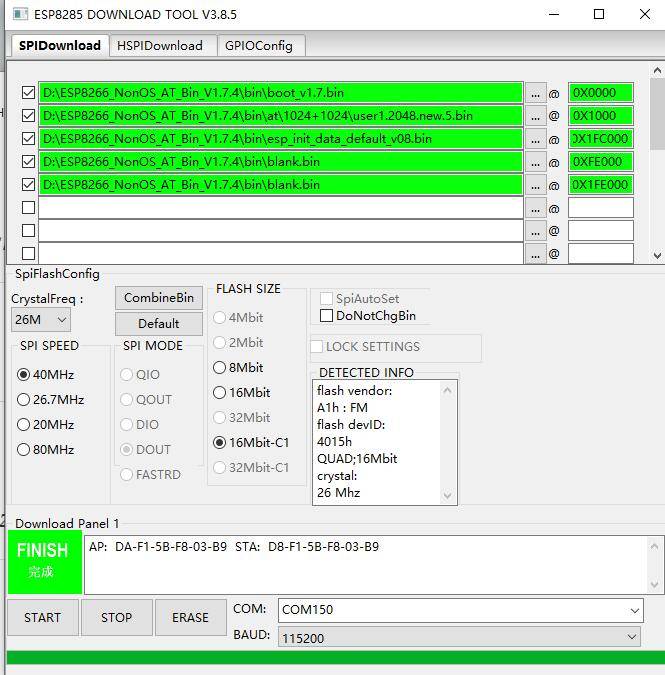Select 8Mbit flash size
665x675 pixels.
220,368
